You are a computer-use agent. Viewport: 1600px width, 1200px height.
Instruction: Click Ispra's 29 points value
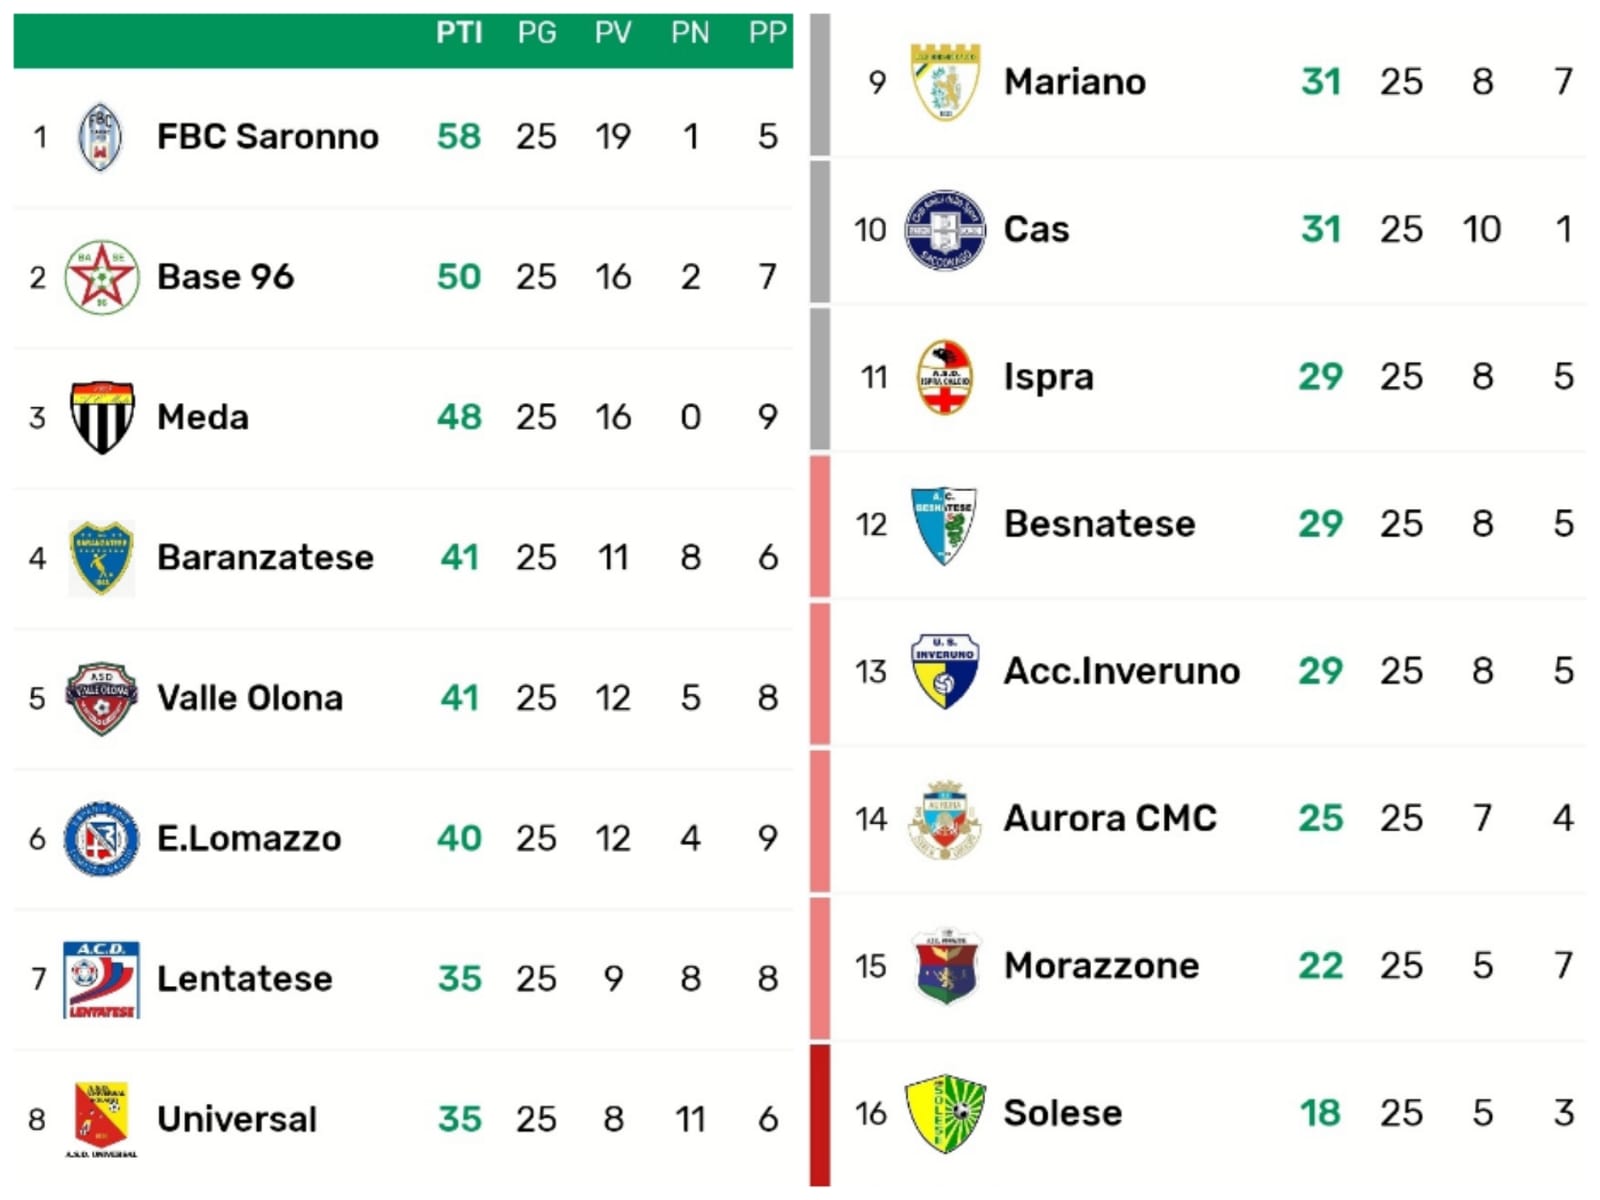click(1320, 377)
